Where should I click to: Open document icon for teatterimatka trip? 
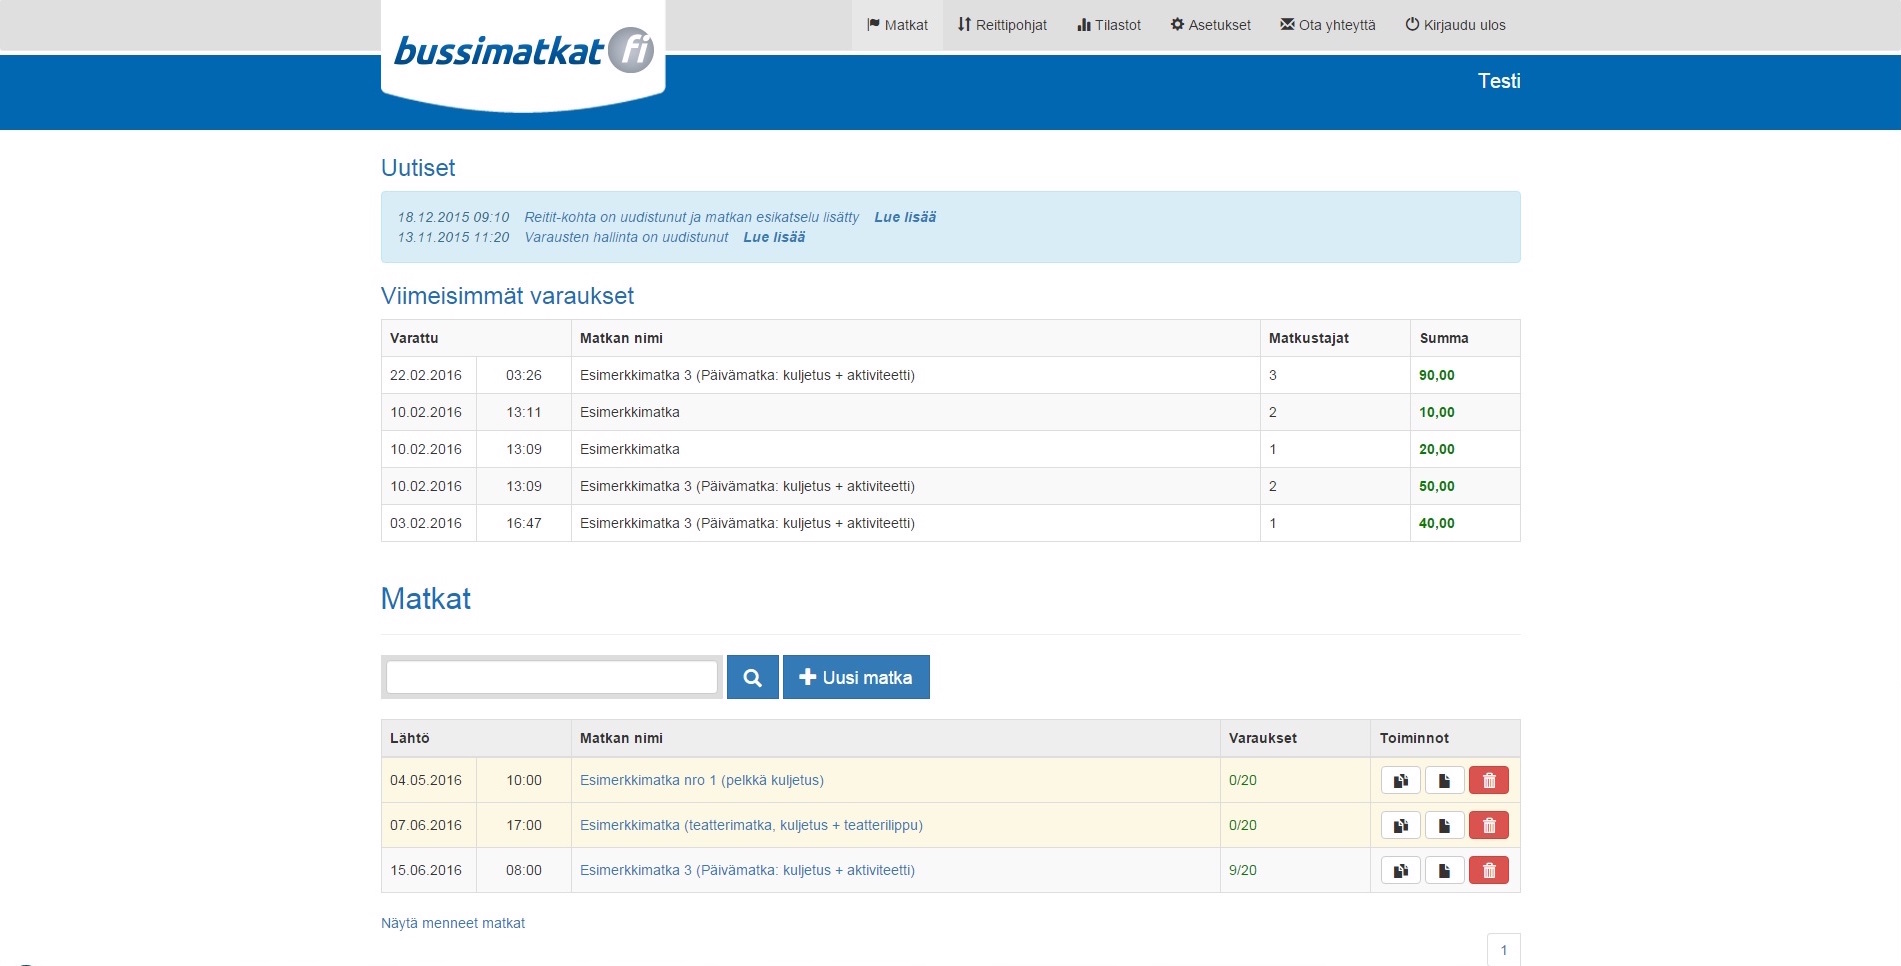[1444, 825]
